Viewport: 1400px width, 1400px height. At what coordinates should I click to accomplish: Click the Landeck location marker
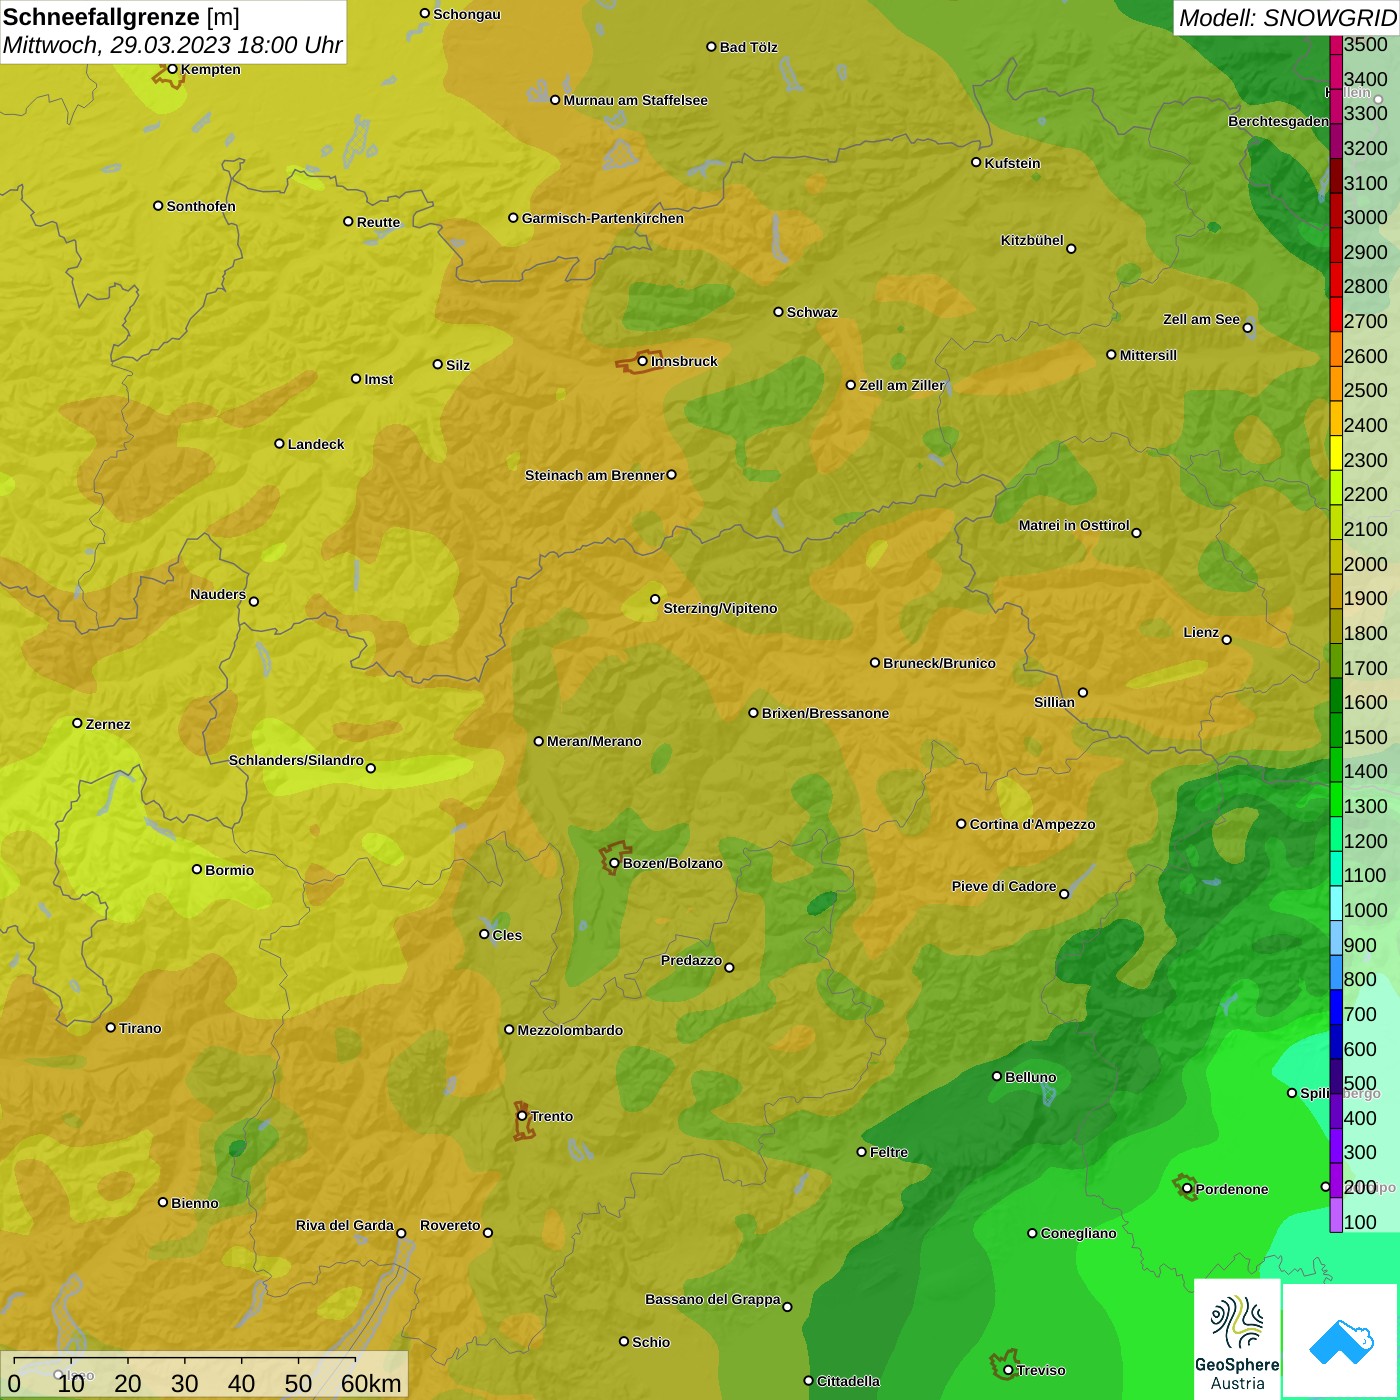coord(279,443)
